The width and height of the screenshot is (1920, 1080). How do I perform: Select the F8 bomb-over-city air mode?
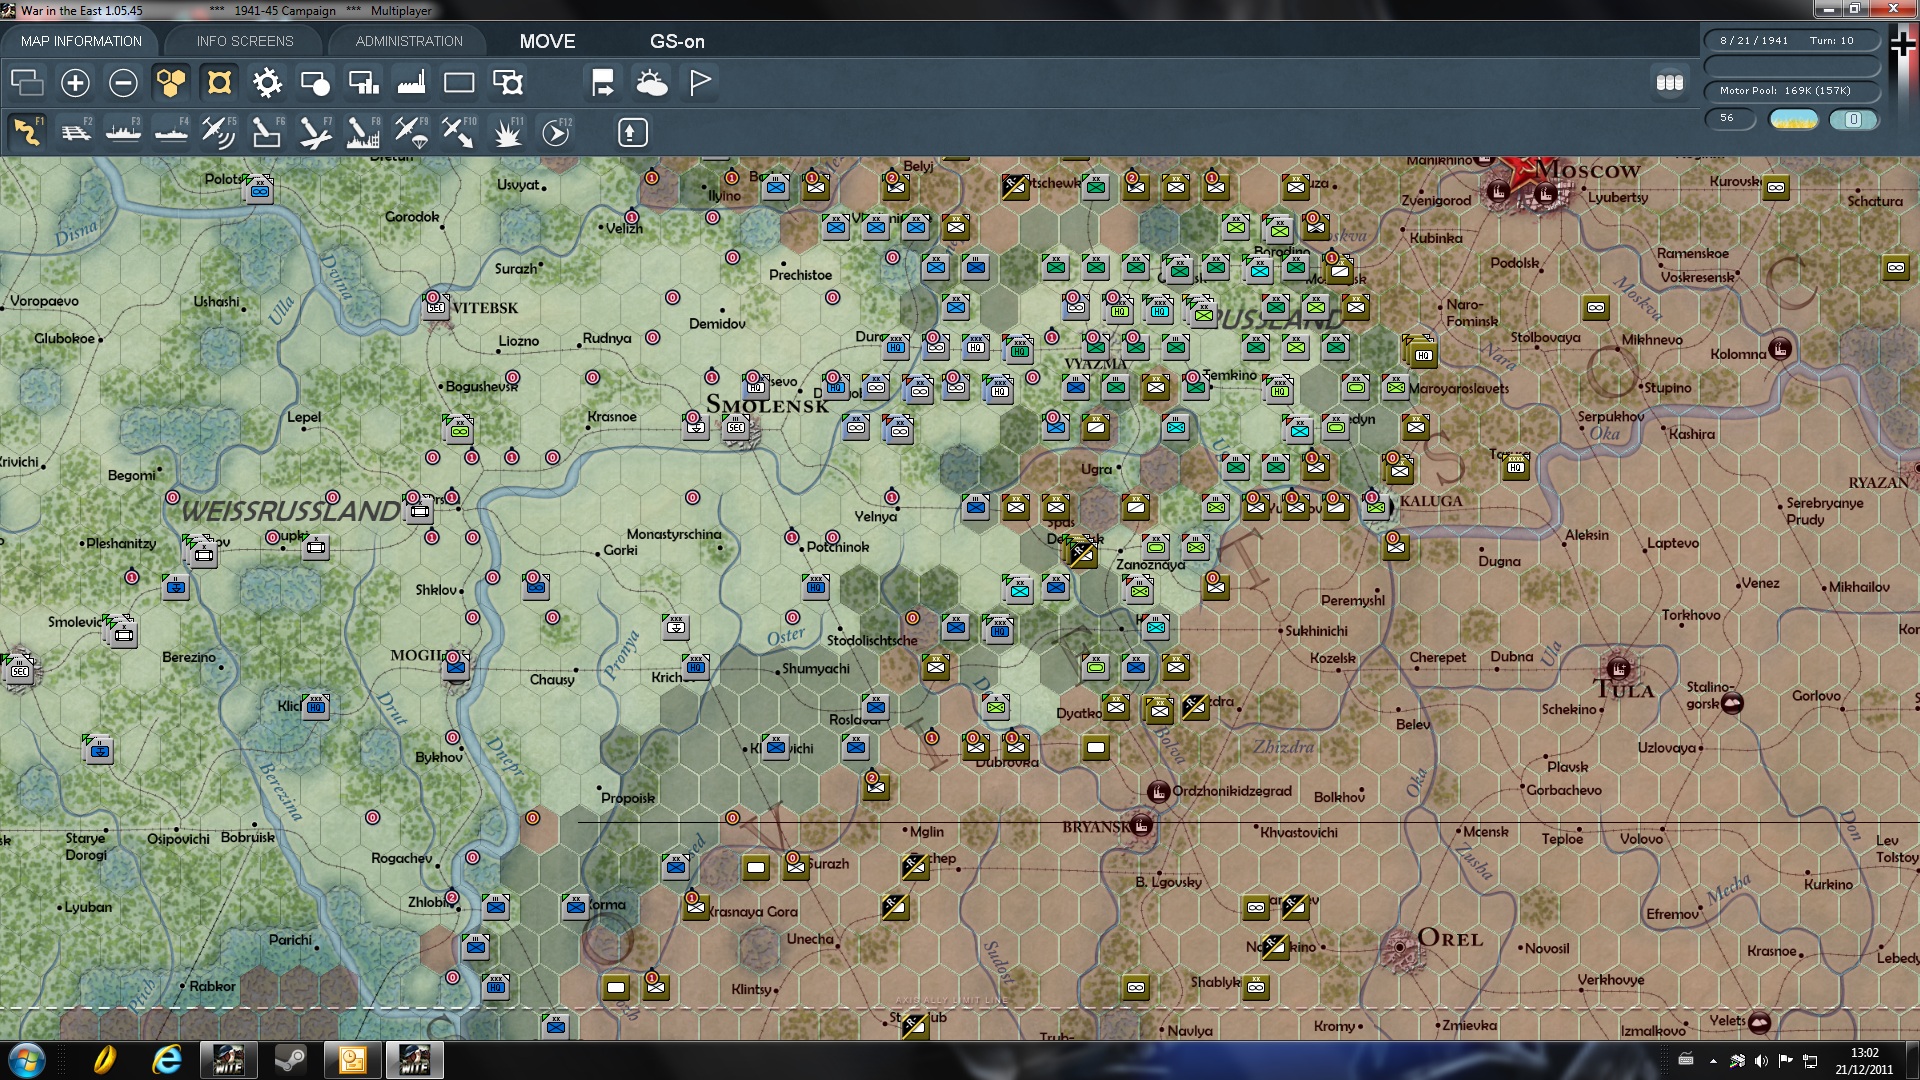pyautogui.click(x=363, y=132)
